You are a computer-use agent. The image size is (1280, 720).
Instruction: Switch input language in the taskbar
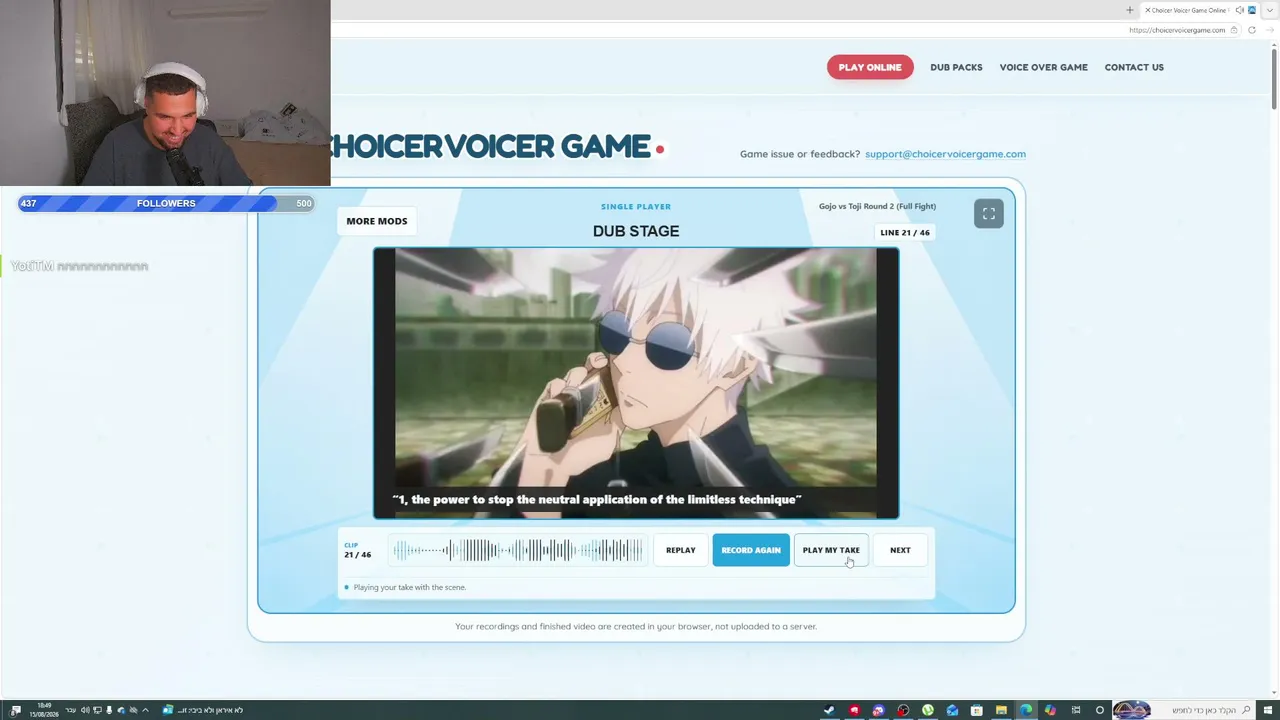point(70,710)
